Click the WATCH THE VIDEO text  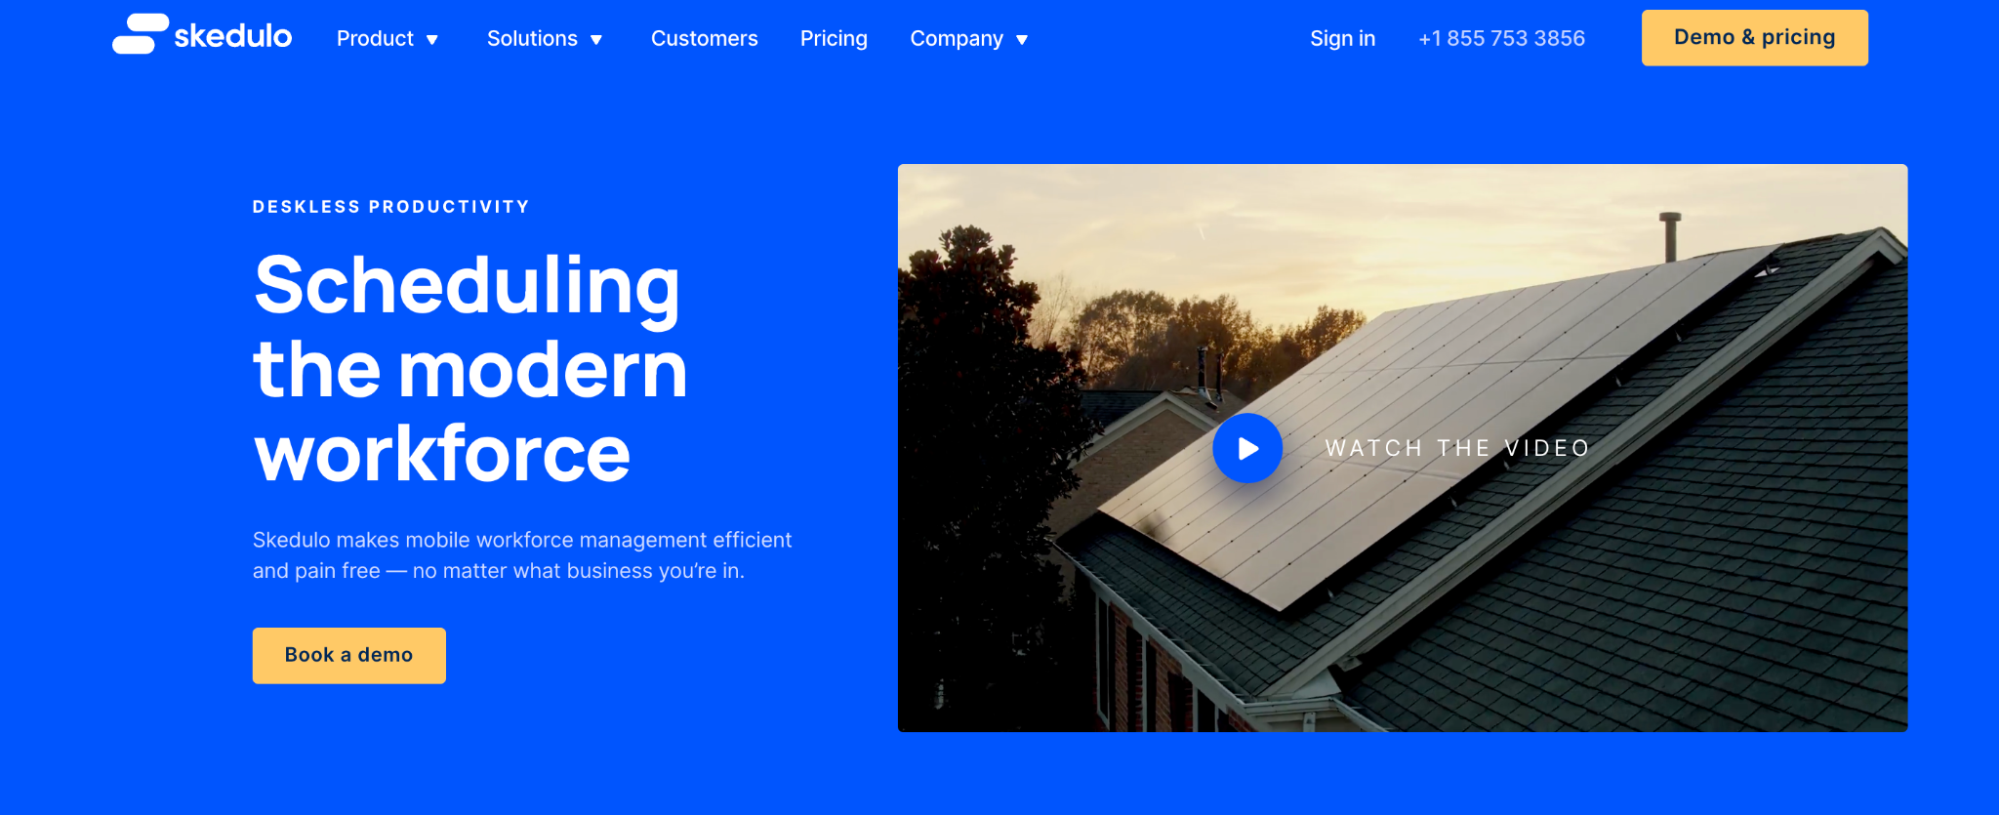point(1457,448)
